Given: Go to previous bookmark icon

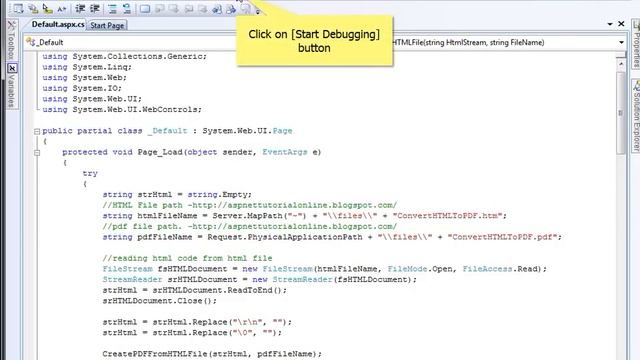Looking at the screenshot, I should pos(160,8).
